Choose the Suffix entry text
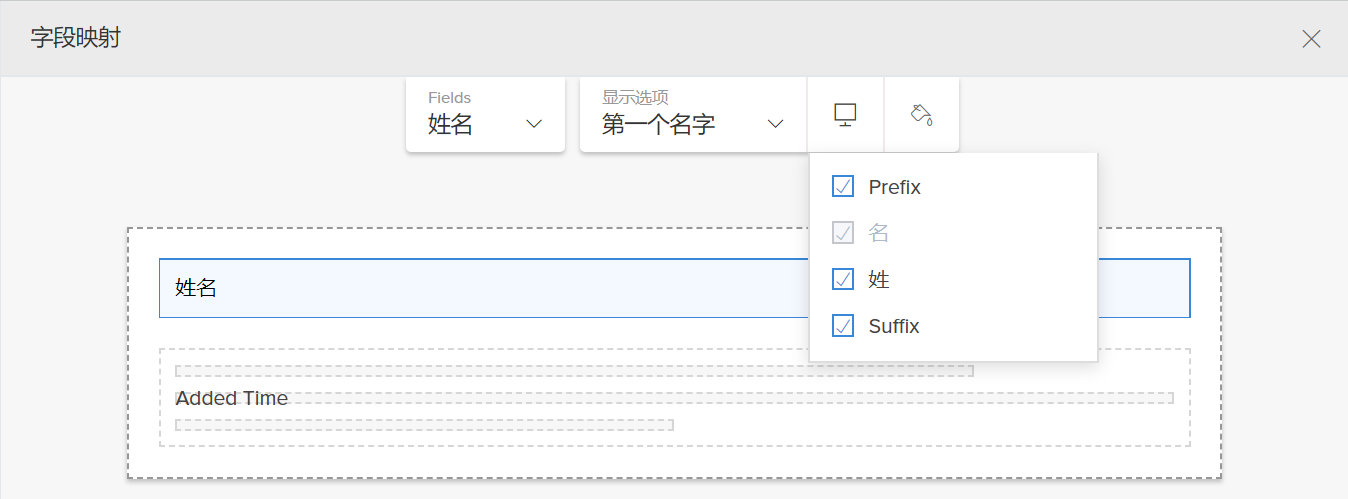 (893, 326)
